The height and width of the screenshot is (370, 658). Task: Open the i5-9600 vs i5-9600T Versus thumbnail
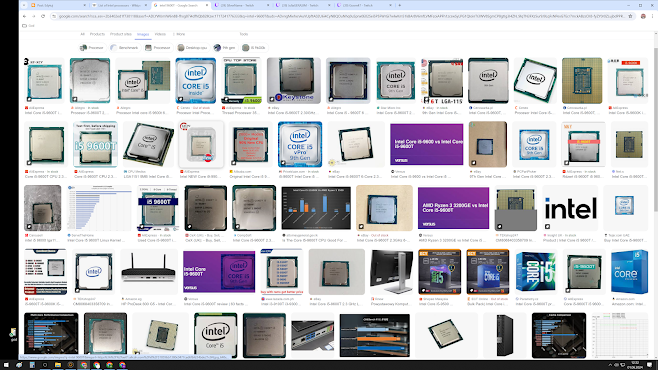(x=427, y=144)
